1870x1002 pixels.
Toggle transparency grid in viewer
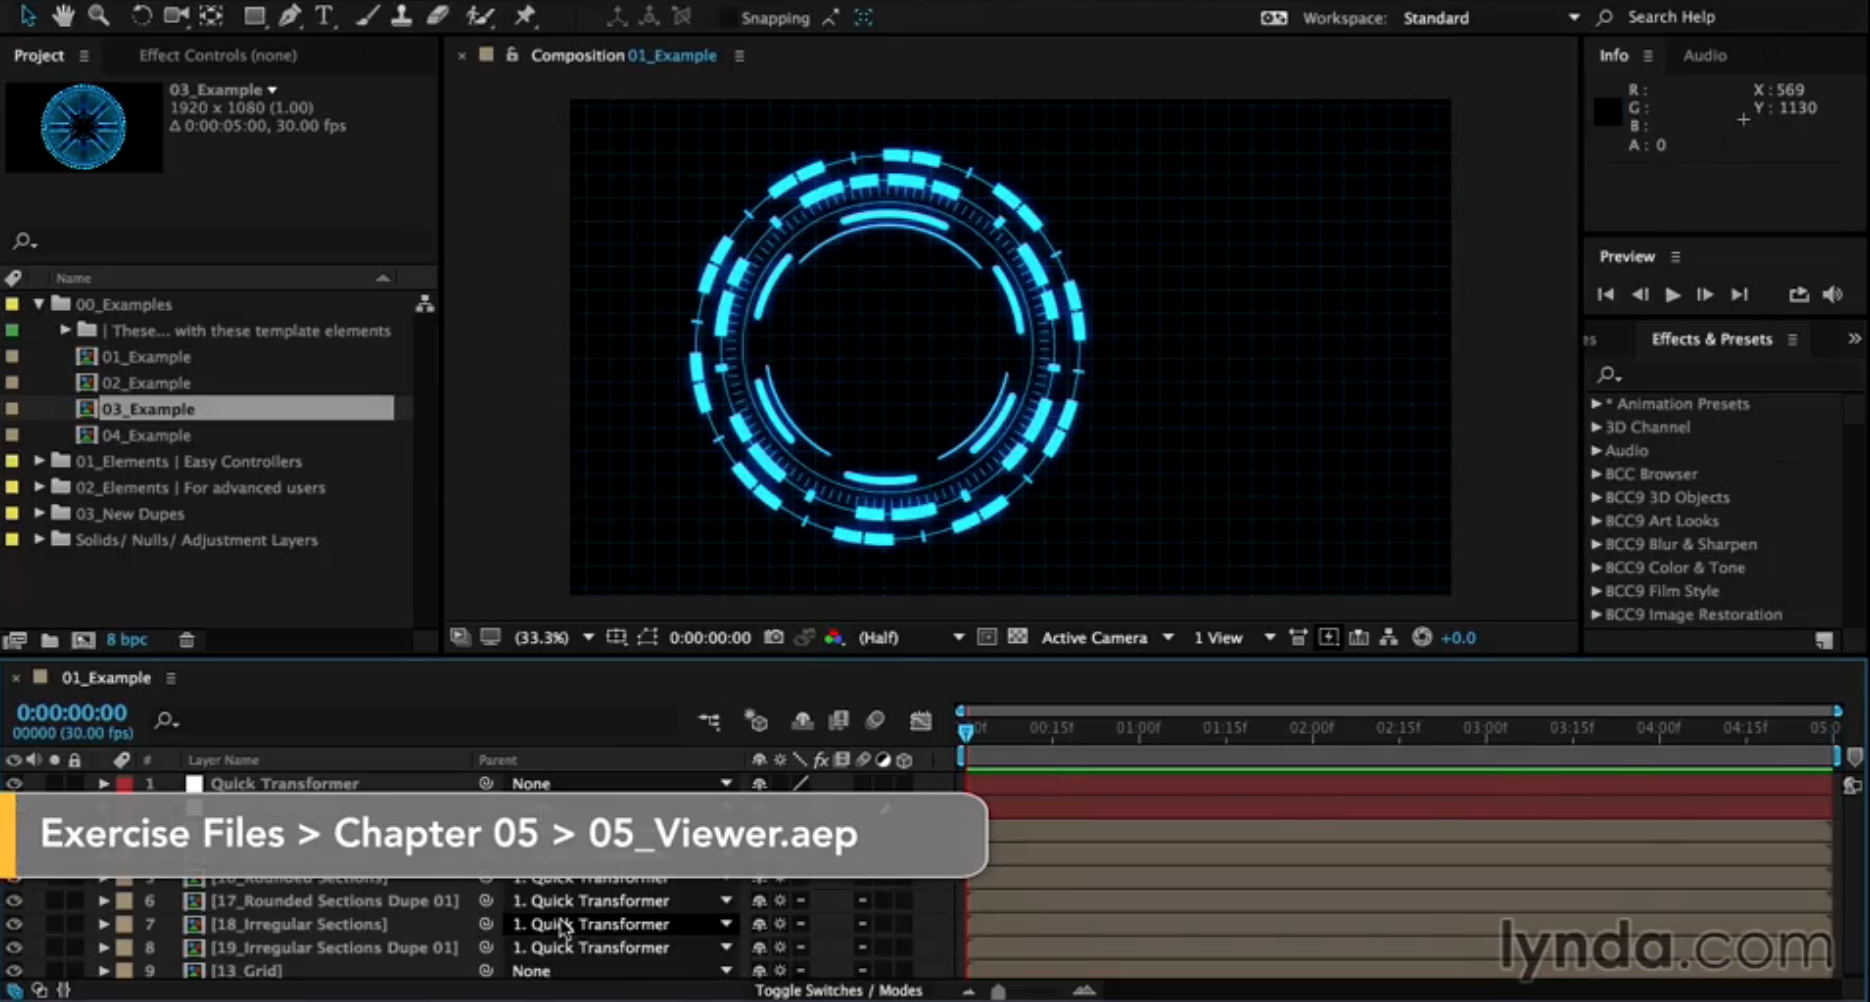pos(1017,637)
